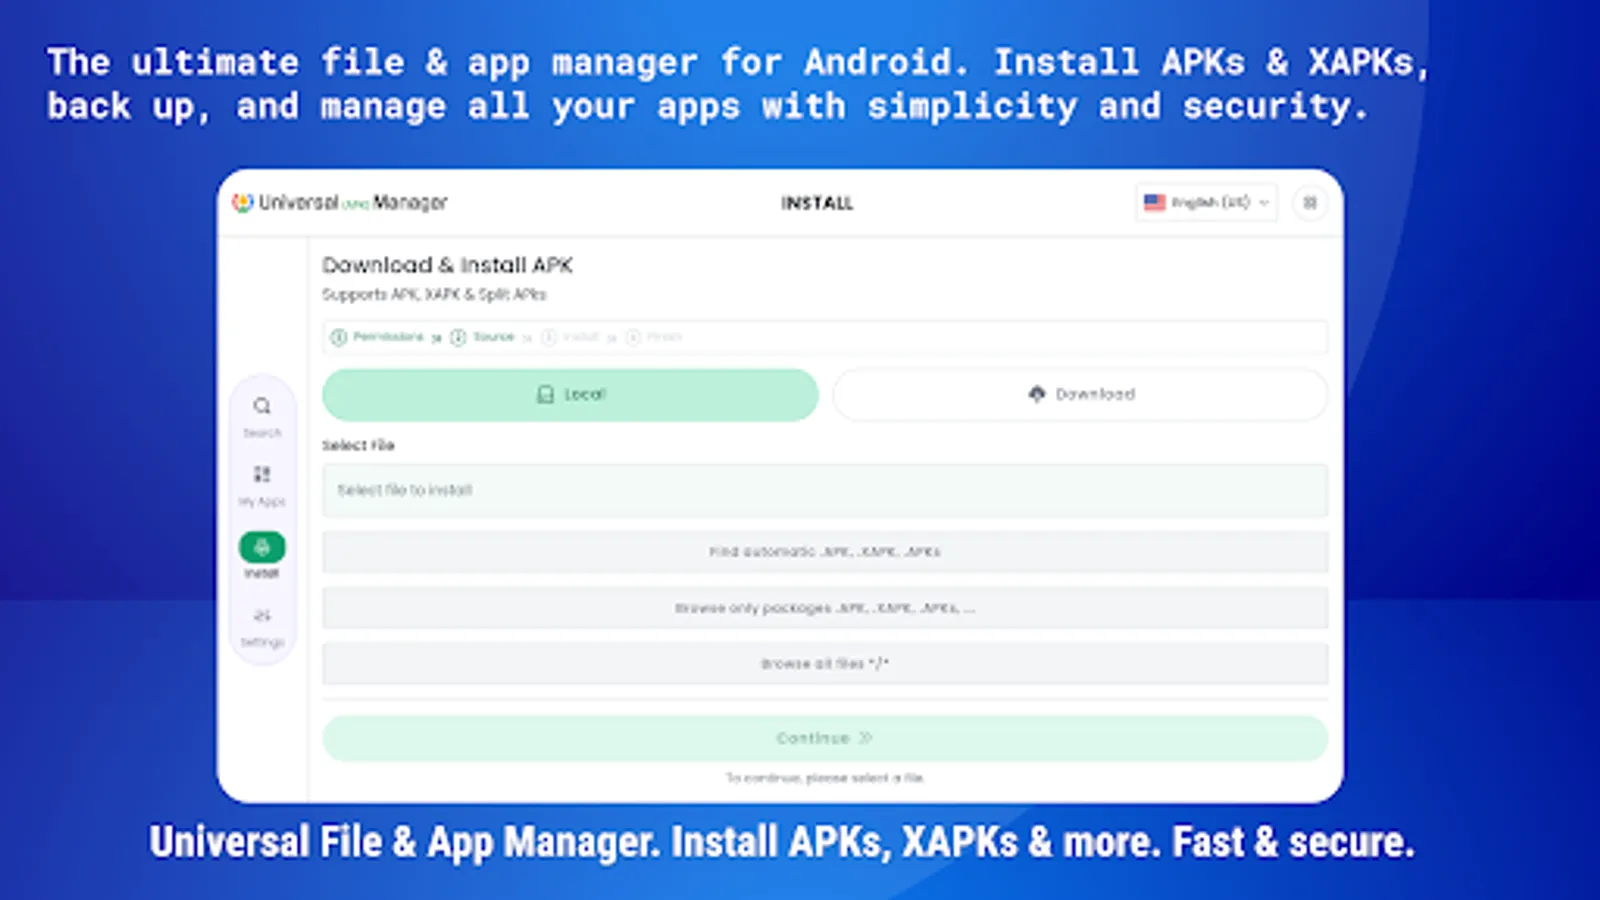Click the 'Select File' label
The image size is (1600, 900).
[358, 445]
